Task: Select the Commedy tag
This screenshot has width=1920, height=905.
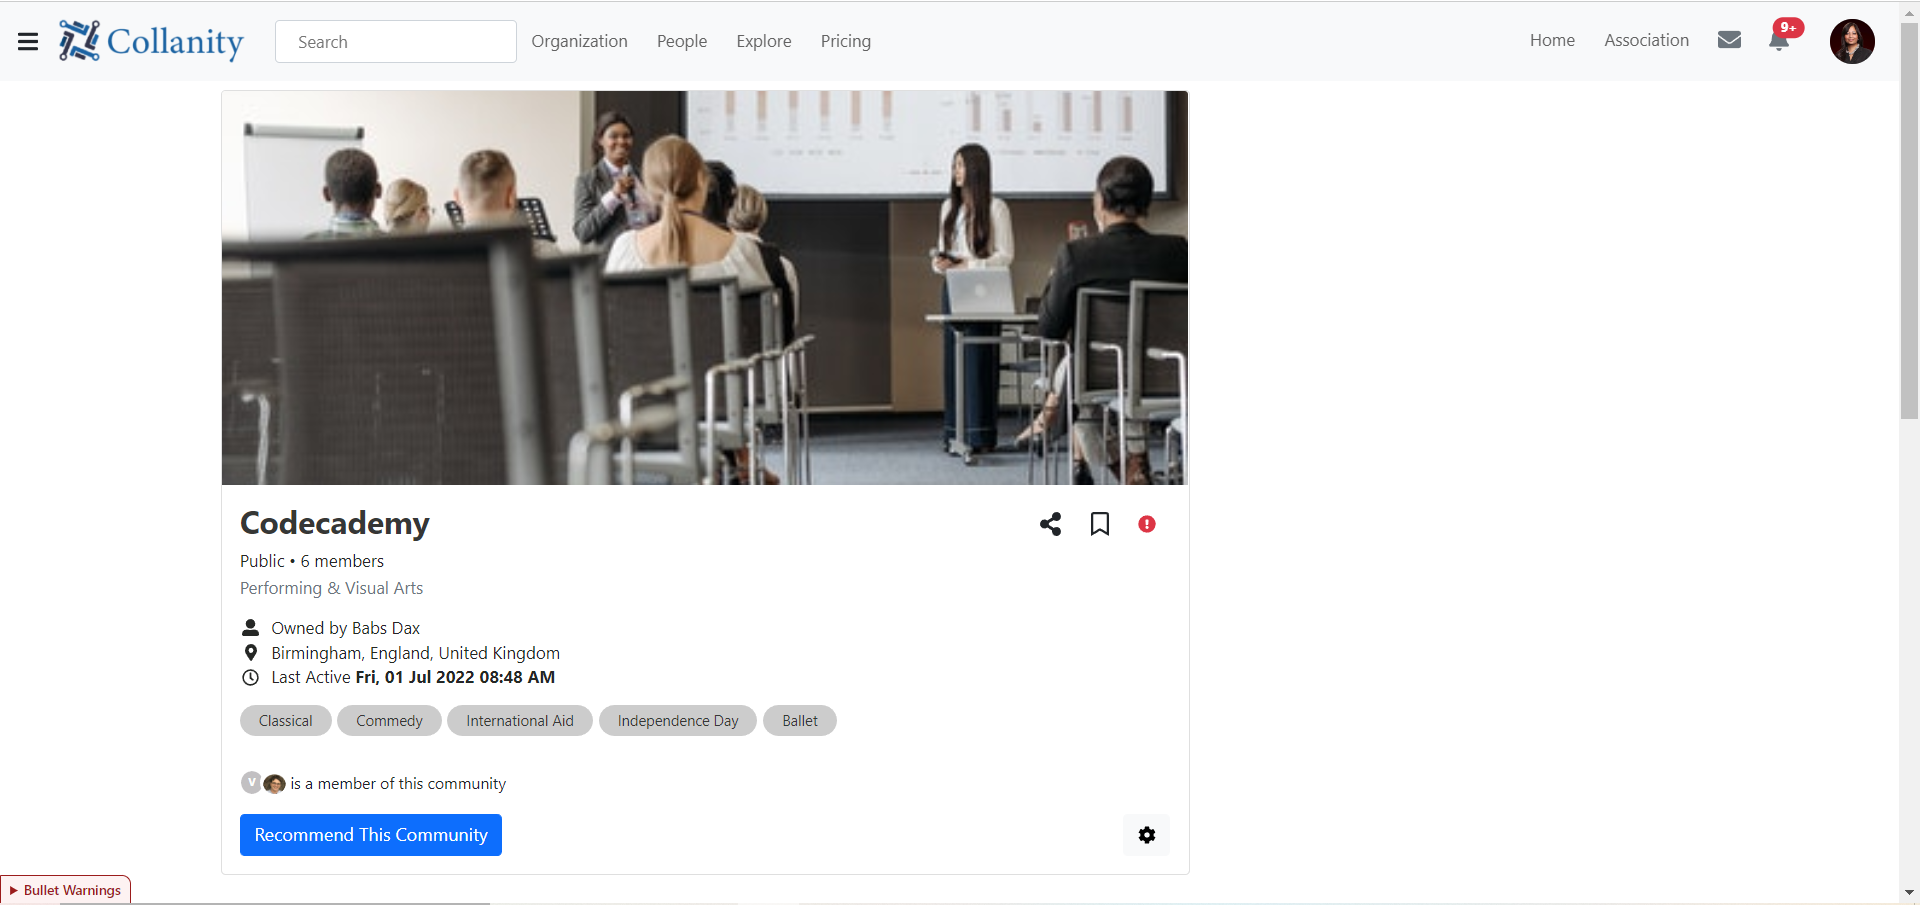Action: [x=390, y=721]
